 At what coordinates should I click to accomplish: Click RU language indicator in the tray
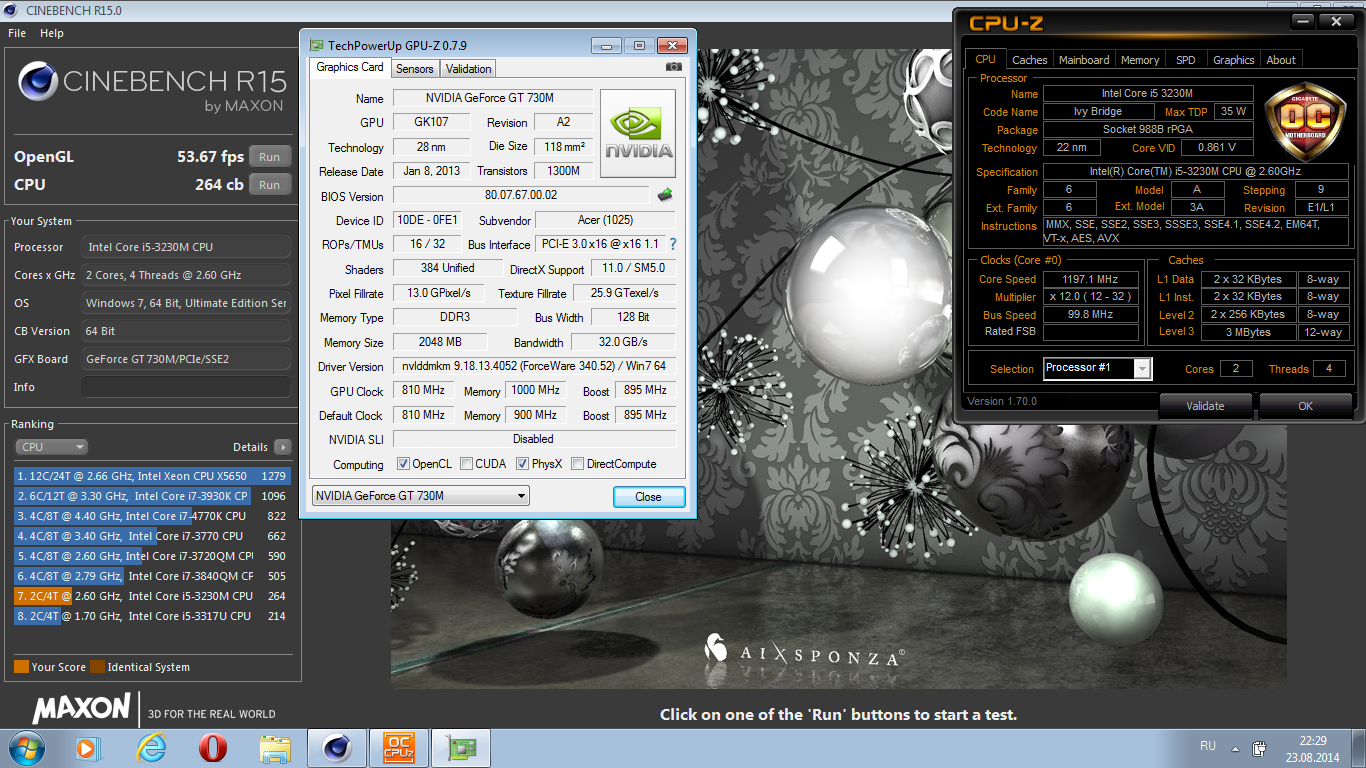[x=1207, y=746]
